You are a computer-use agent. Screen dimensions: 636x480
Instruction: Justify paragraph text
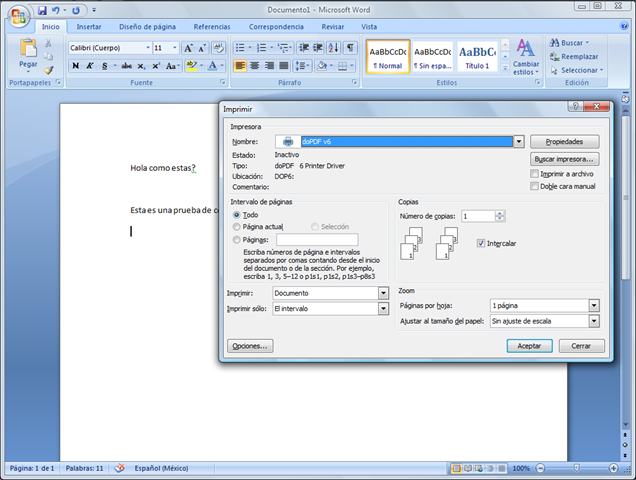coord(284,66)
